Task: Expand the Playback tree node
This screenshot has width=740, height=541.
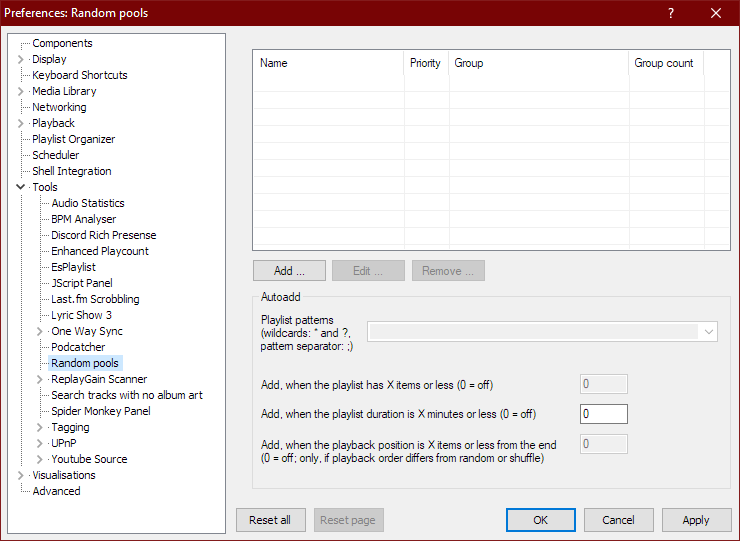Action: click(x=20, y=124)
